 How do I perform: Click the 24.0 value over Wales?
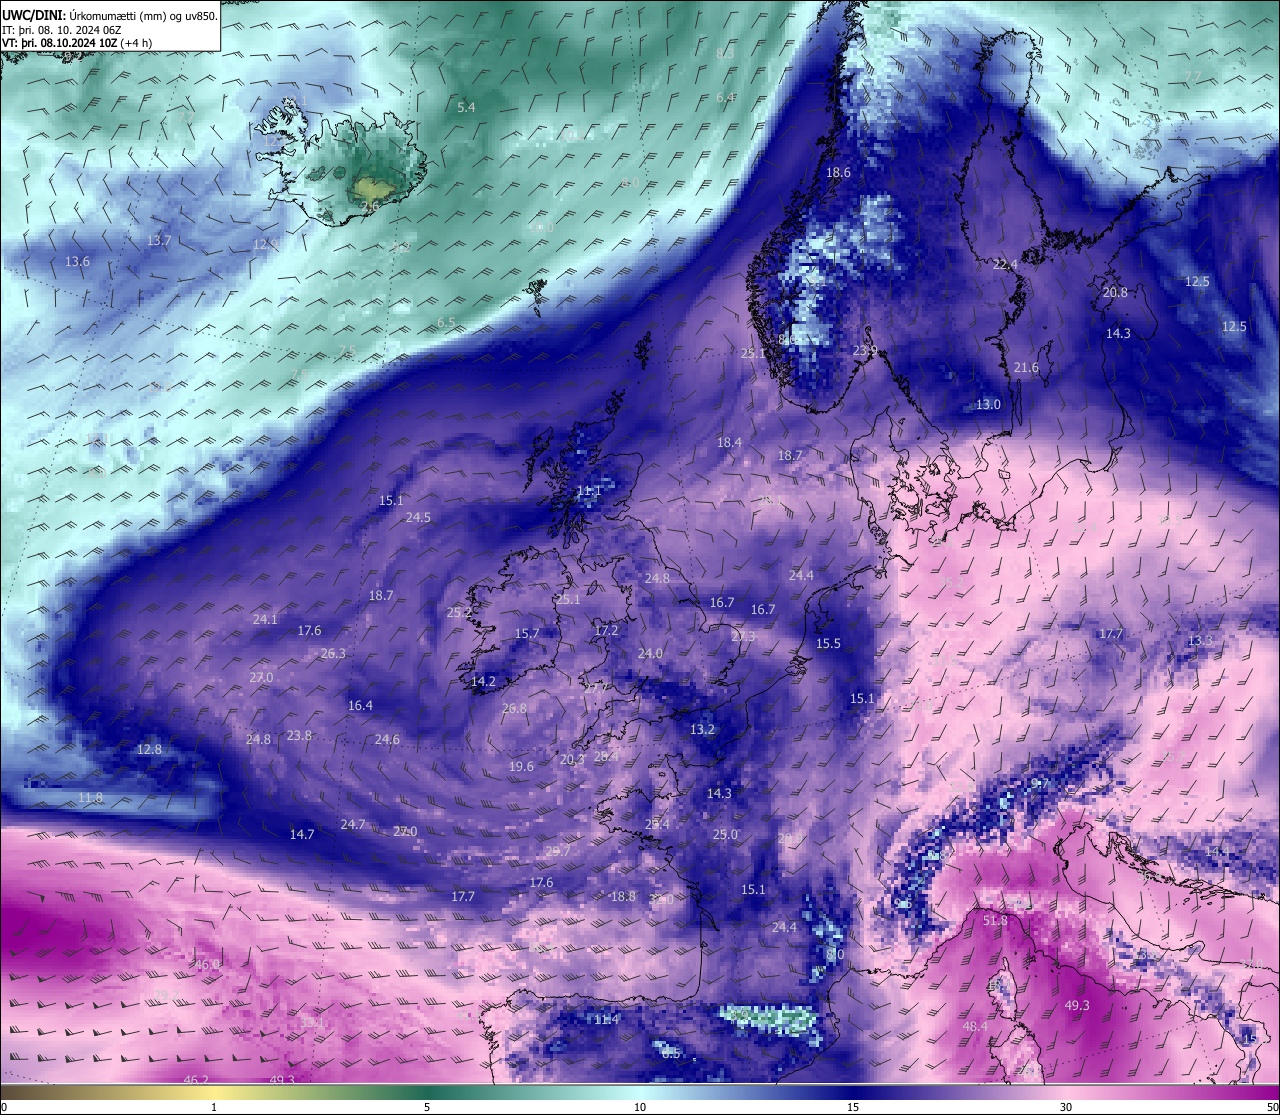[650, 653]
